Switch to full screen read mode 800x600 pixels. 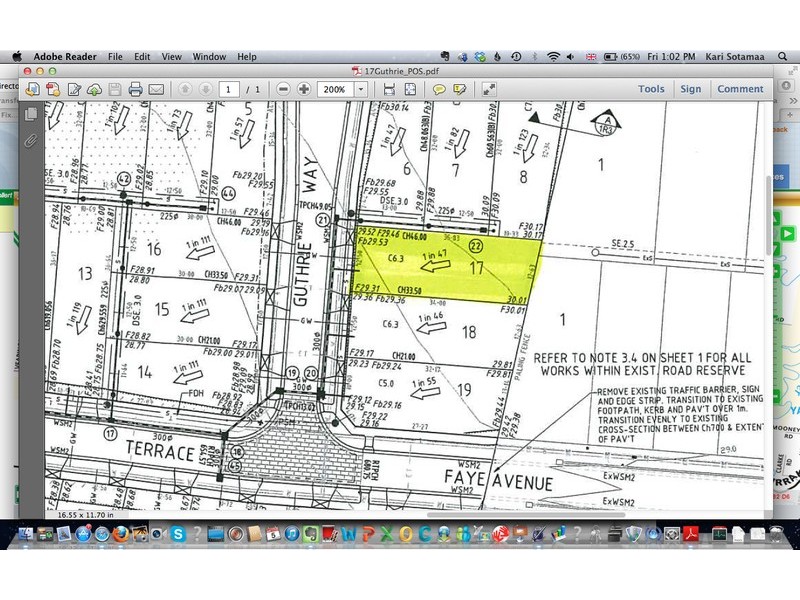click(490, 89)
